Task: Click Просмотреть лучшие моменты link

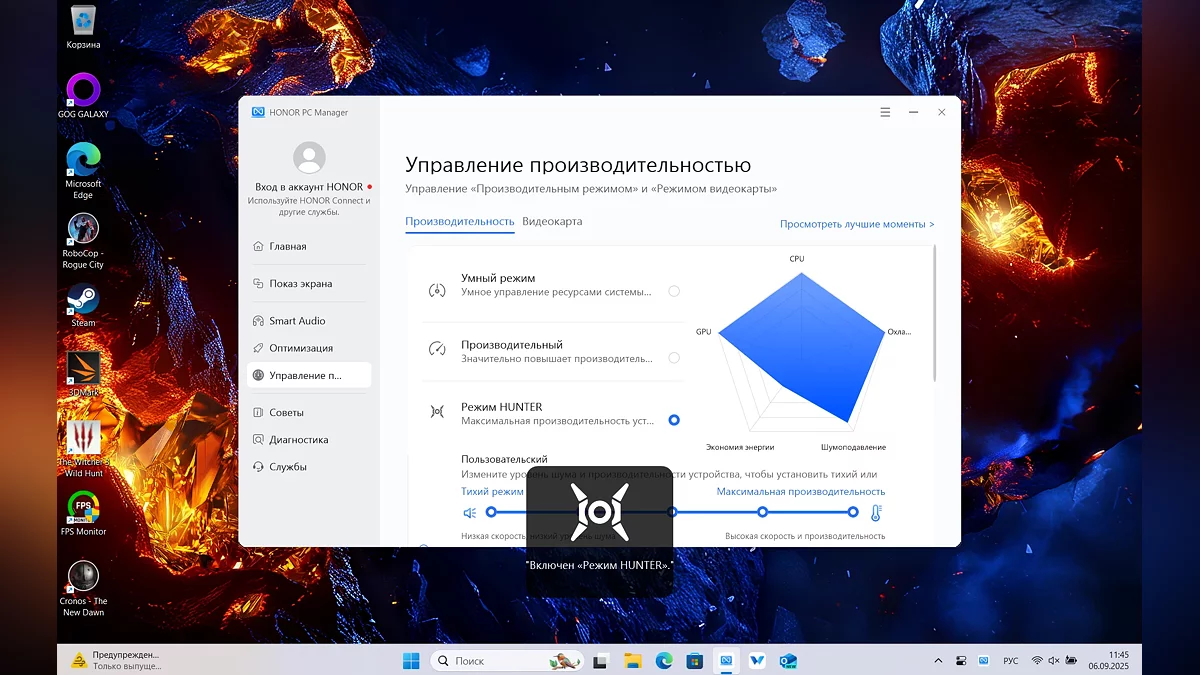Action: (x=857, y=225)
